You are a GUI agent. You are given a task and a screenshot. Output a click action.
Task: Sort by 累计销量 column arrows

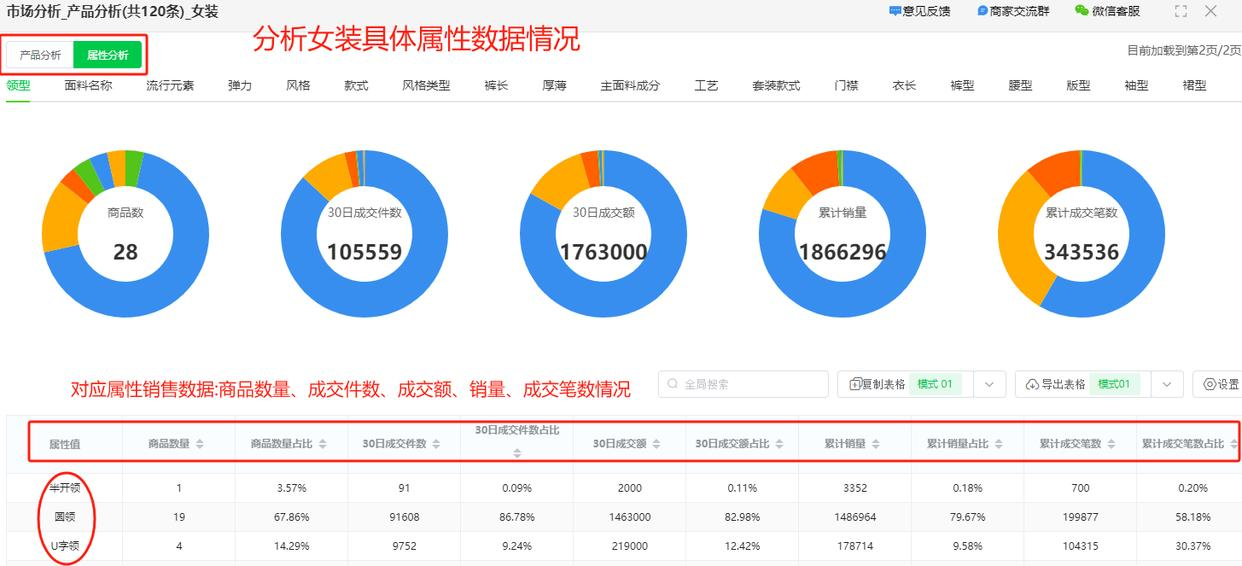coord(876,444)
